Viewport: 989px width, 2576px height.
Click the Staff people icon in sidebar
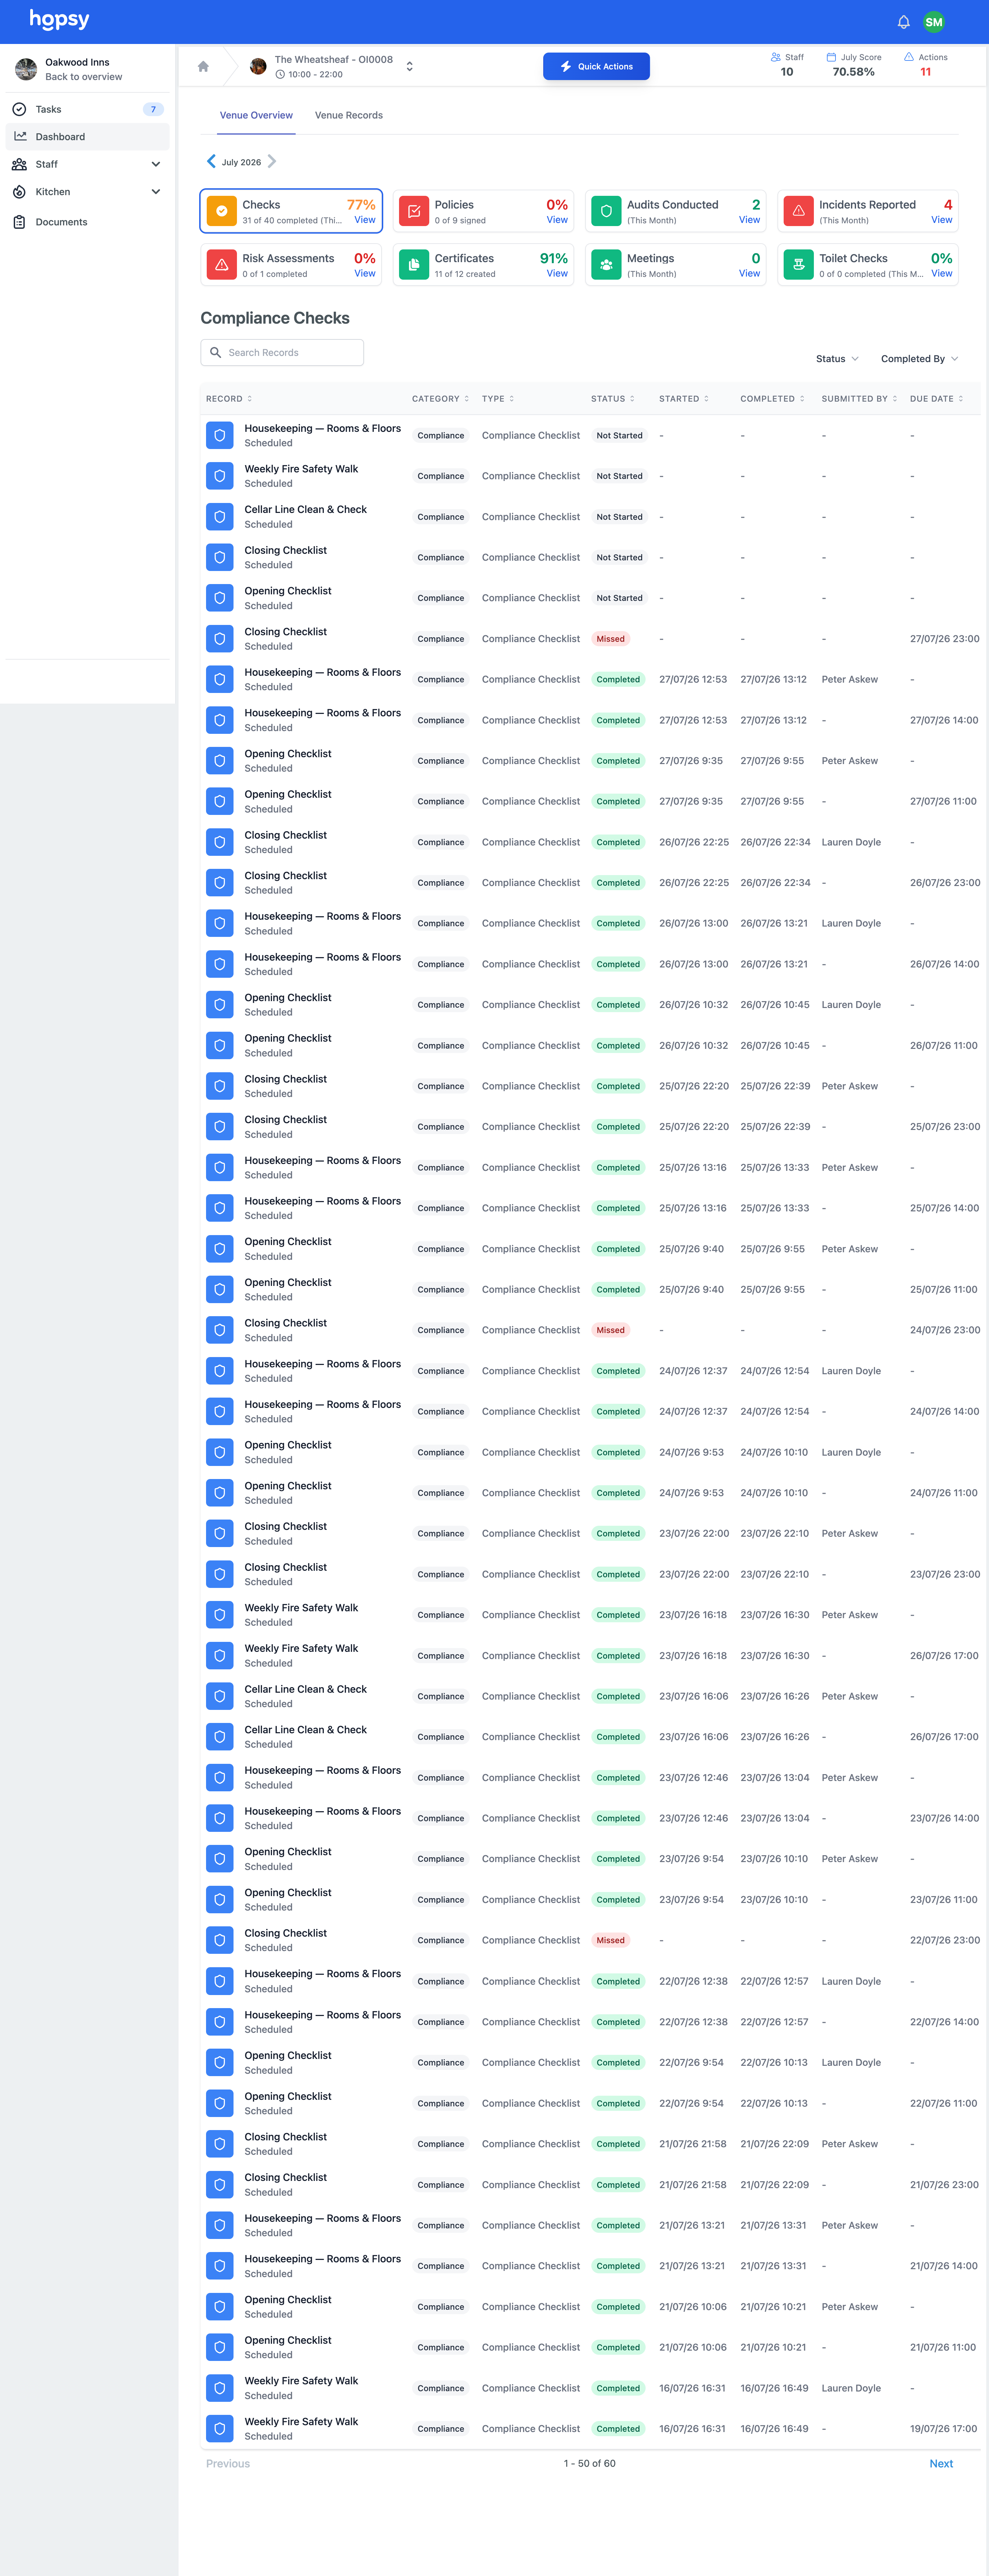coord(19,164)
